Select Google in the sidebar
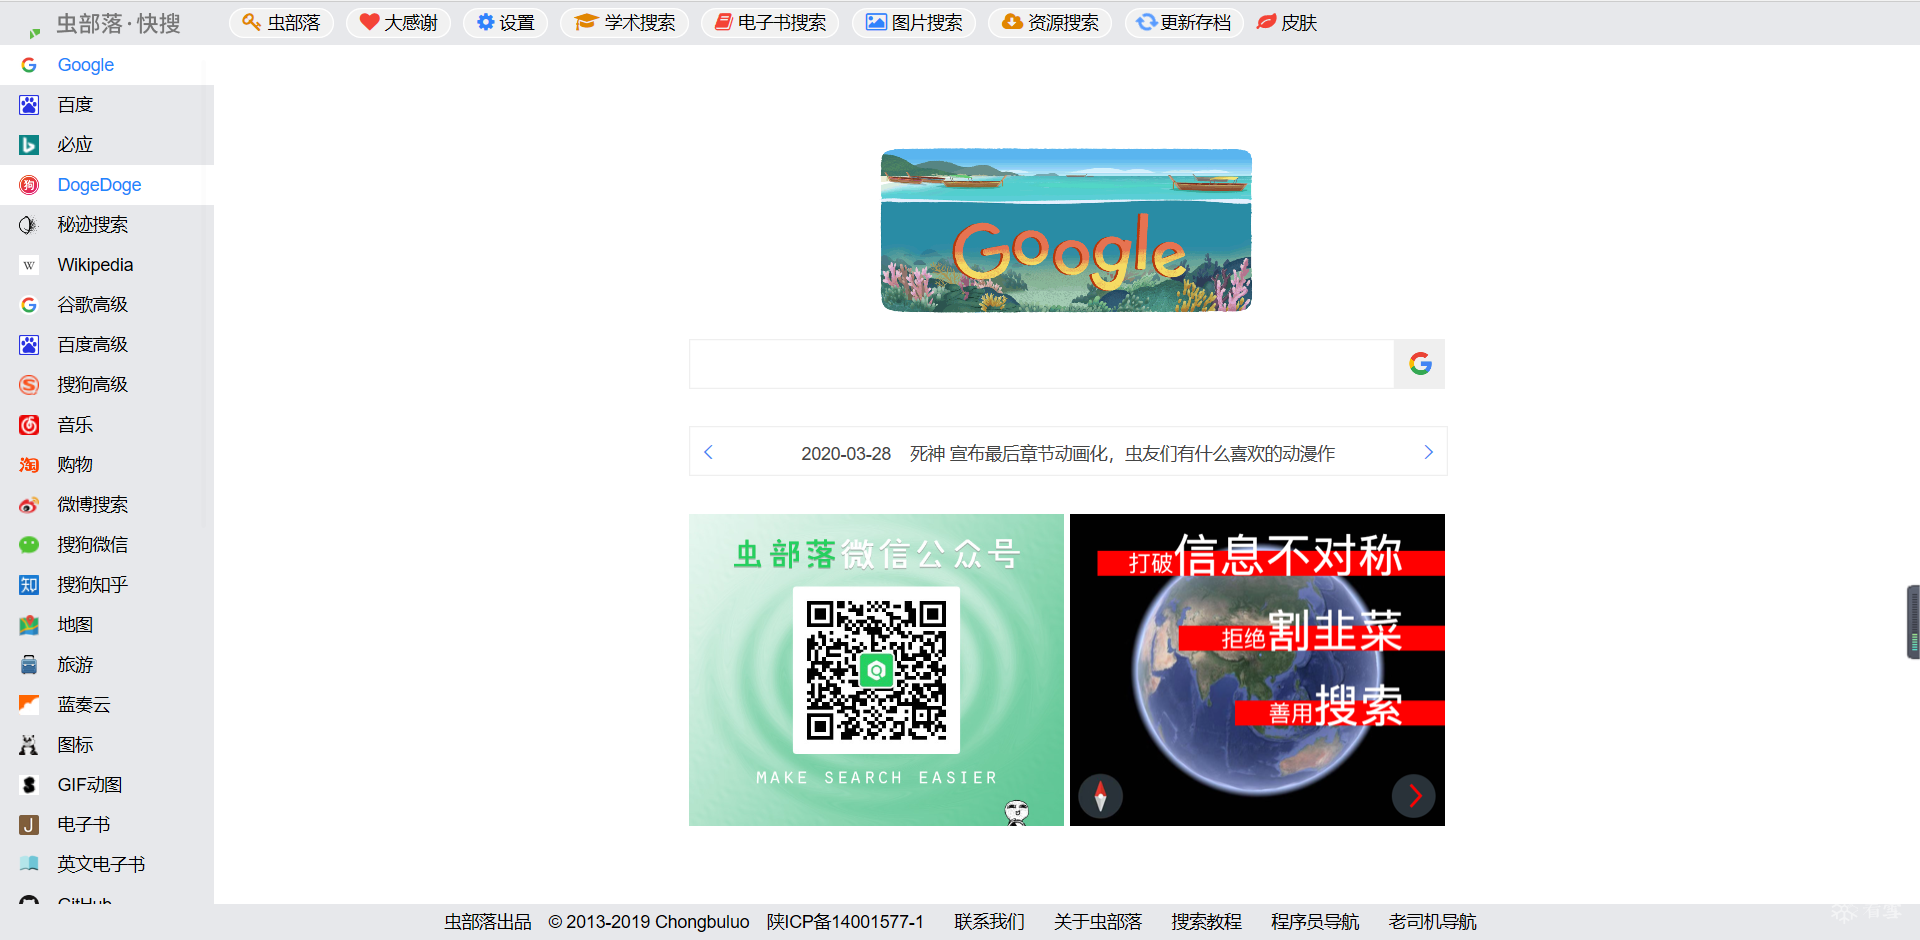The image size is (1920, 940). tap(107, 65)
